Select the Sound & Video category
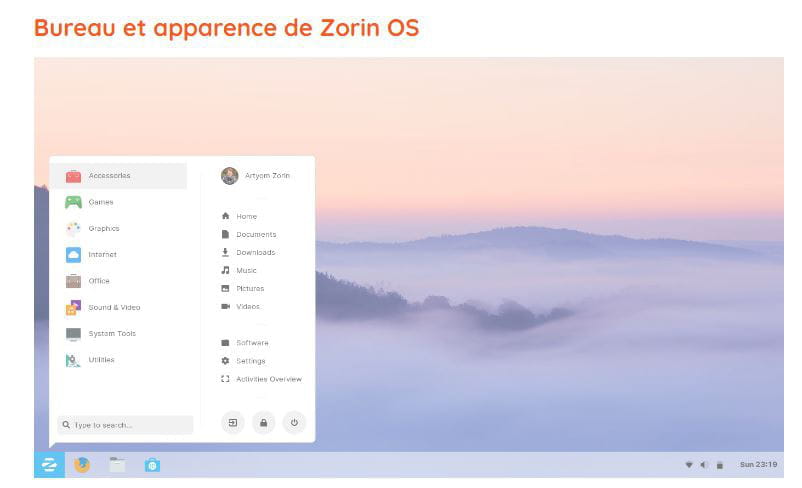This screenshot has height=488, width=802. [x=119, y=307]
